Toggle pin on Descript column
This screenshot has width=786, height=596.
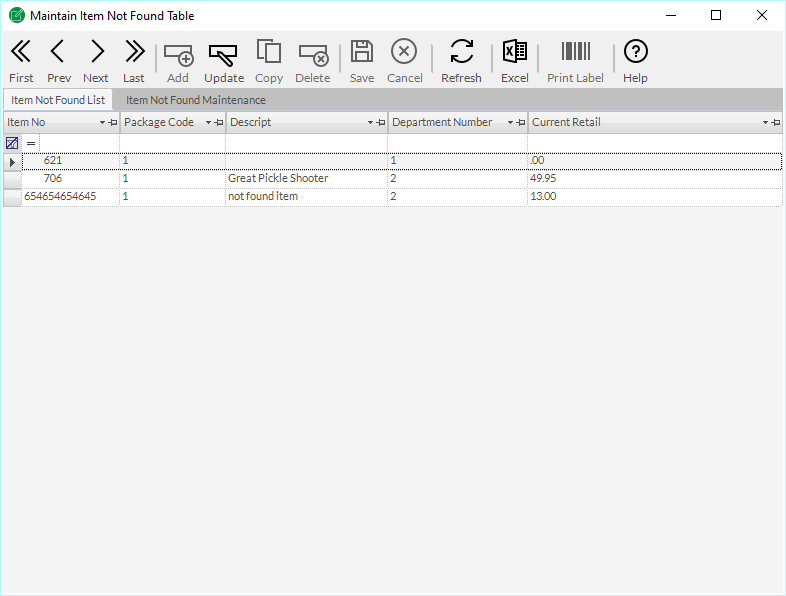381,123
